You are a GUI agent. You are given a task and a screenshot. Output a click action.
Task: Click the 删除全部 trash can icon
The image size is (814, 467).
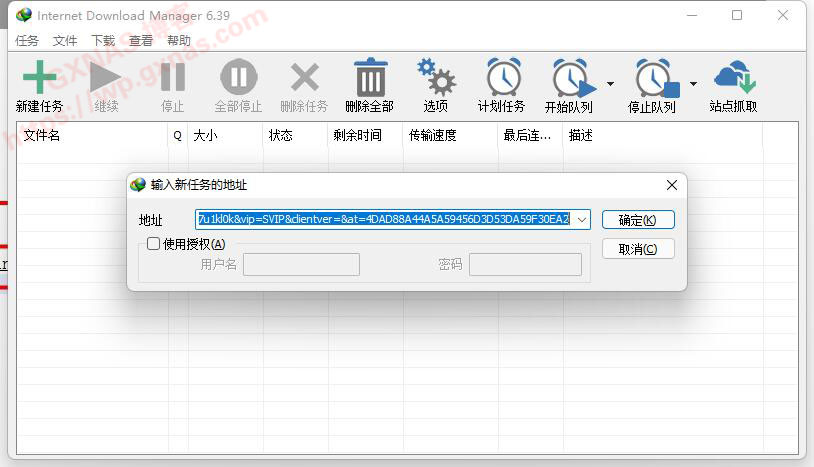pos(370,78)
